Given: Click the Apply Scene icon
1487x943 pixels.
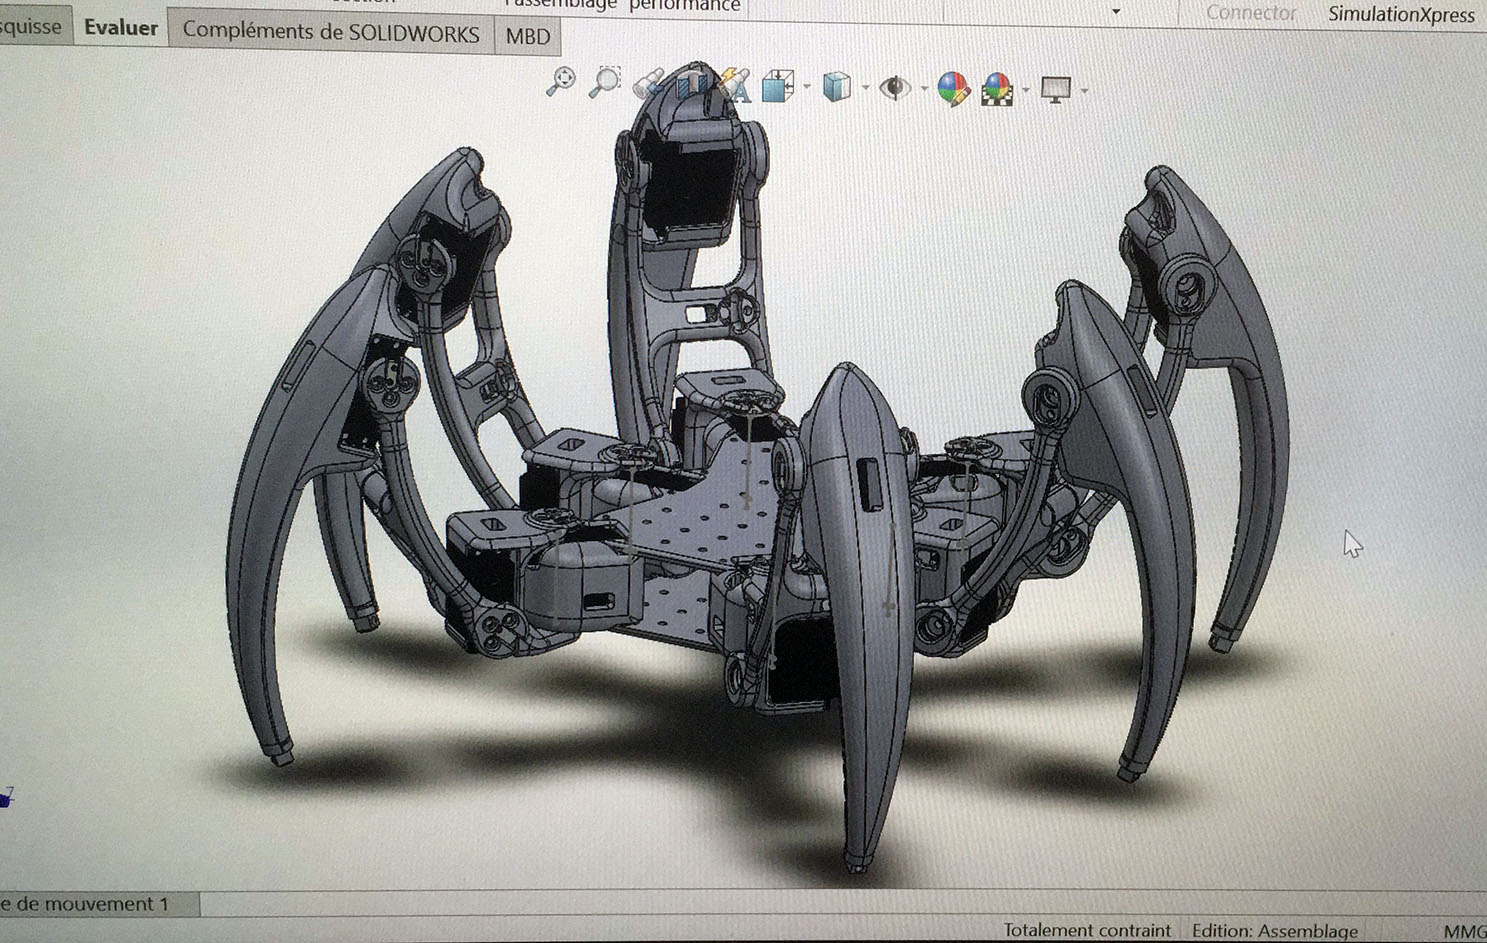Looking at the screenshot, I should [x=997, y=89].
